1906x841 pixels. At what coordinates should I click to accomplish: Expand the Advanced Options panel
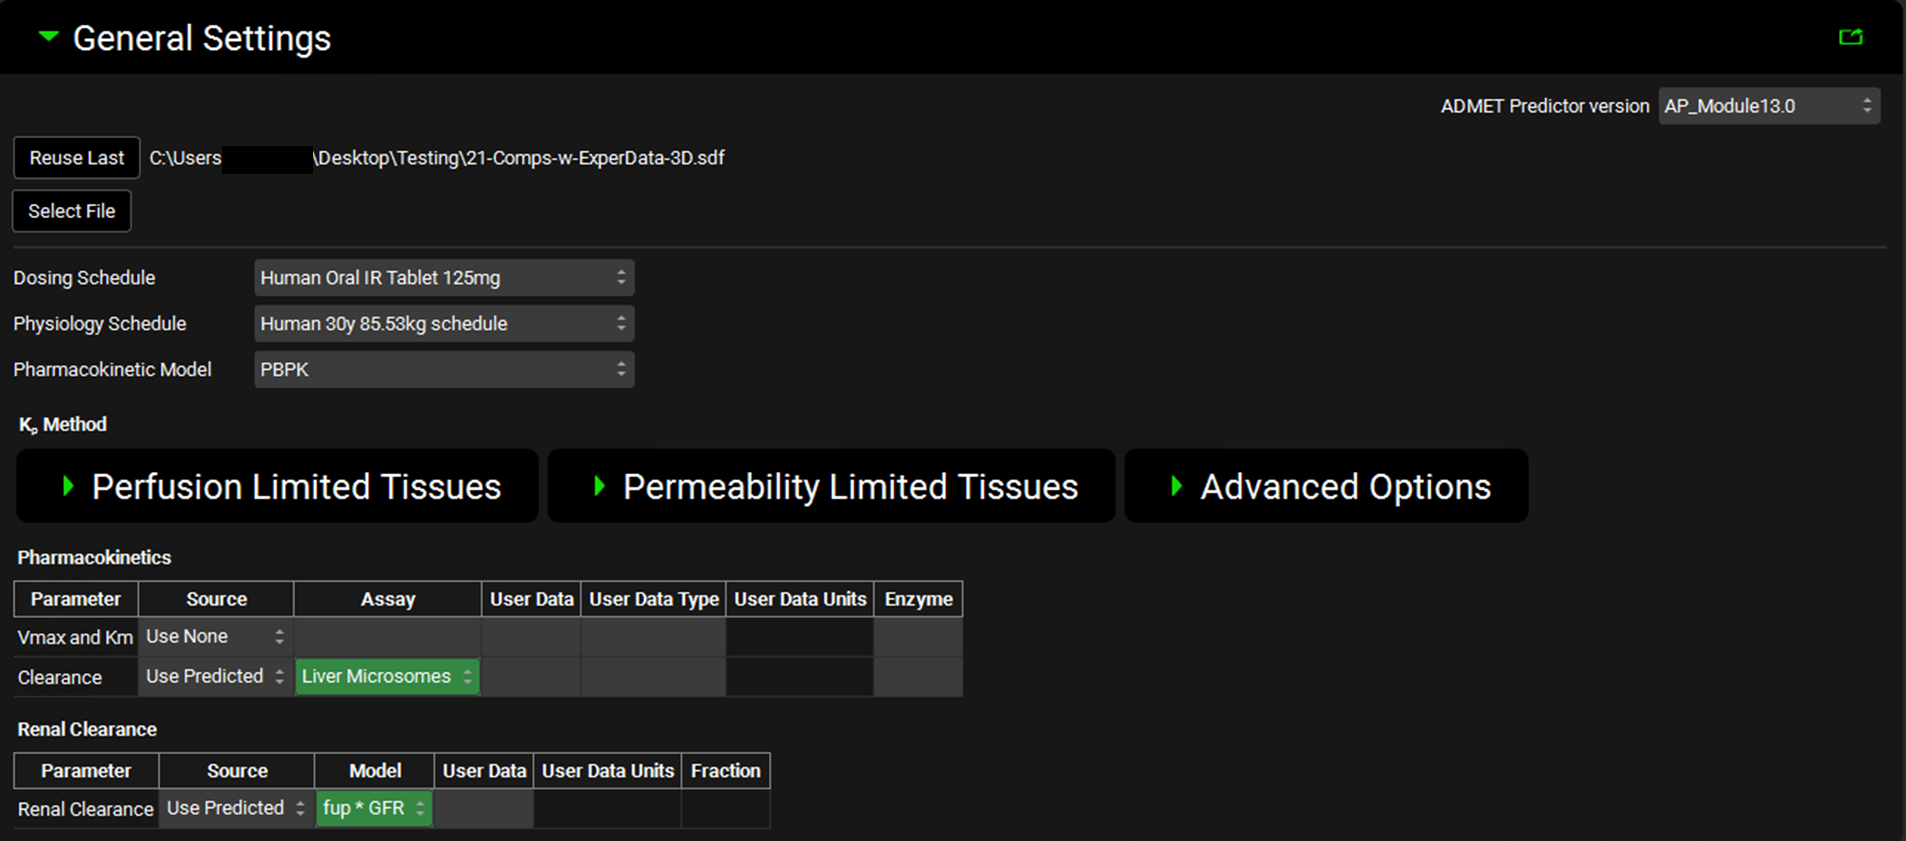tap(1326, 486)
